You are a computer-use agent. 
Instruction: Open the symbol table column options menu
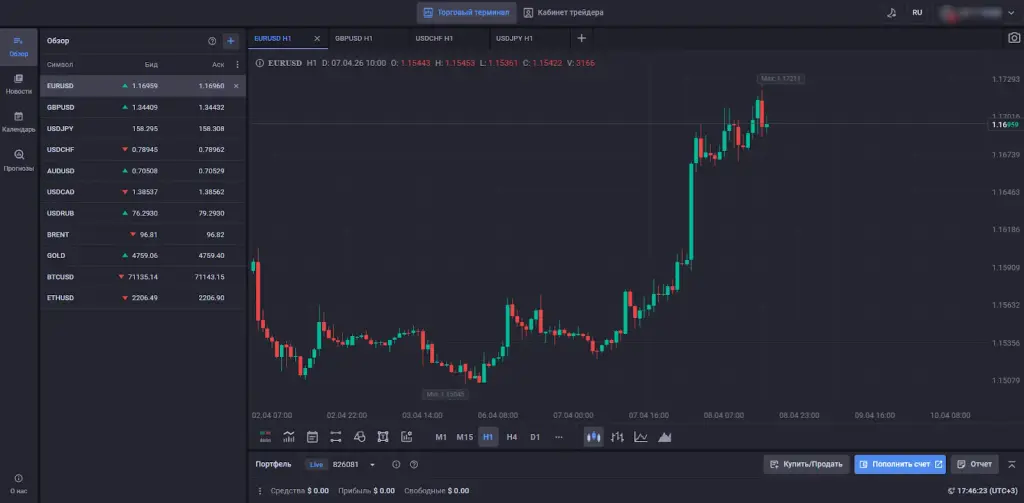click(x=237, y=65)
